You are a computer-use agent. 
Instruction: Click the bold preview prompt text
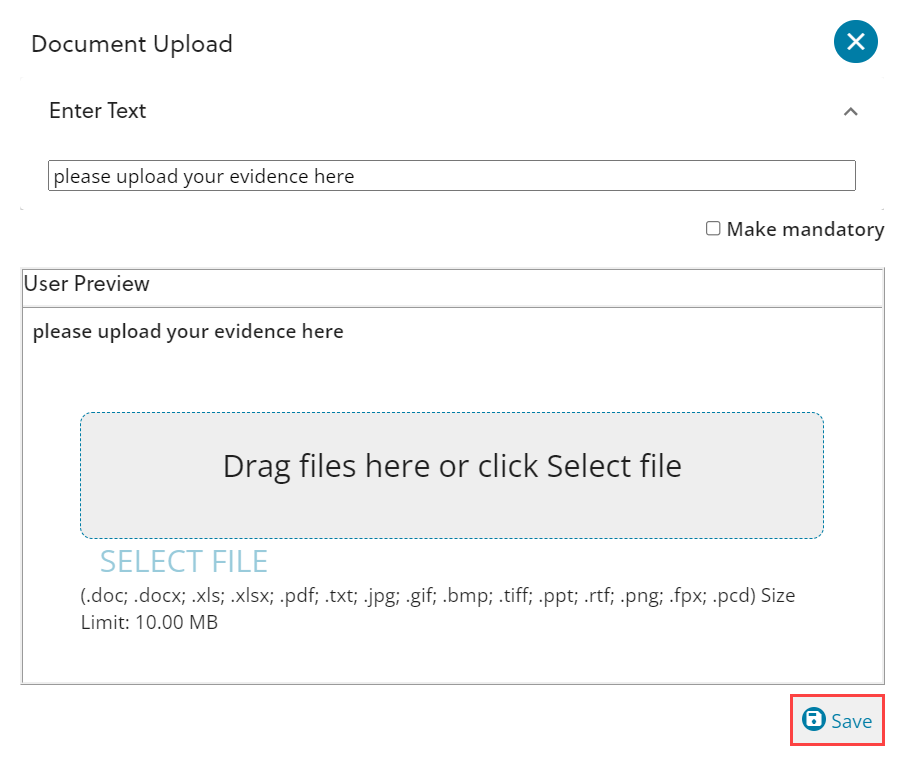[x=188, y=331]
